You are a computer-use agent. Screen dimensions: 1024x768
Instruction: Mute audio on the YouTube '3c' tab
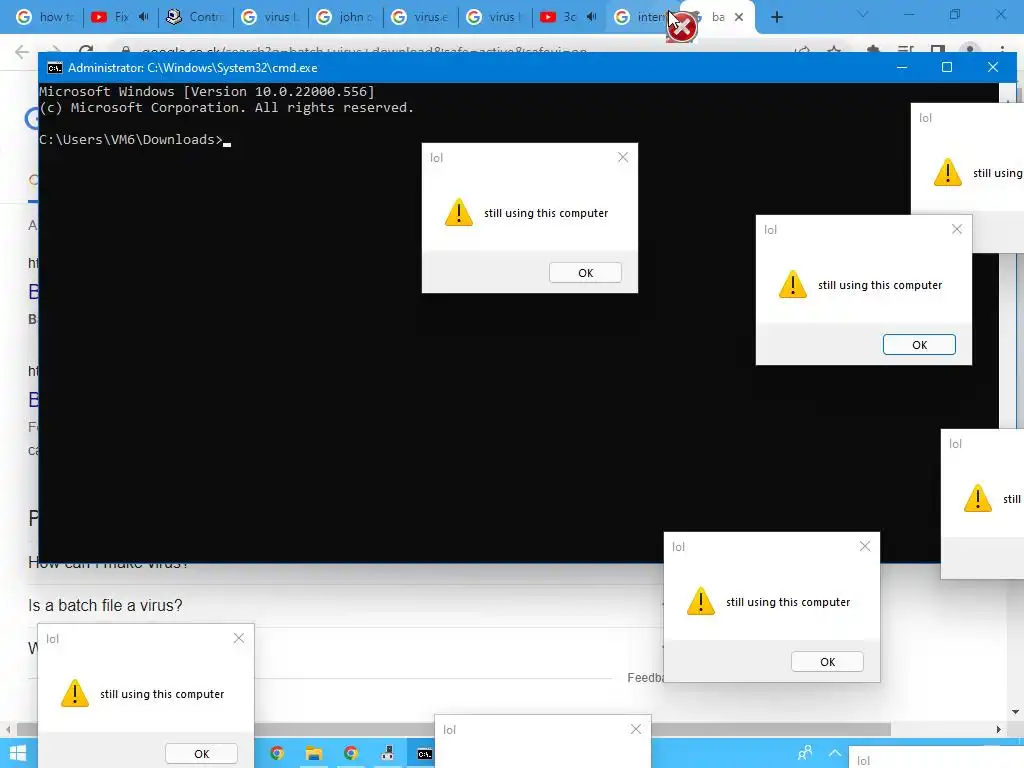click(592, 17)
